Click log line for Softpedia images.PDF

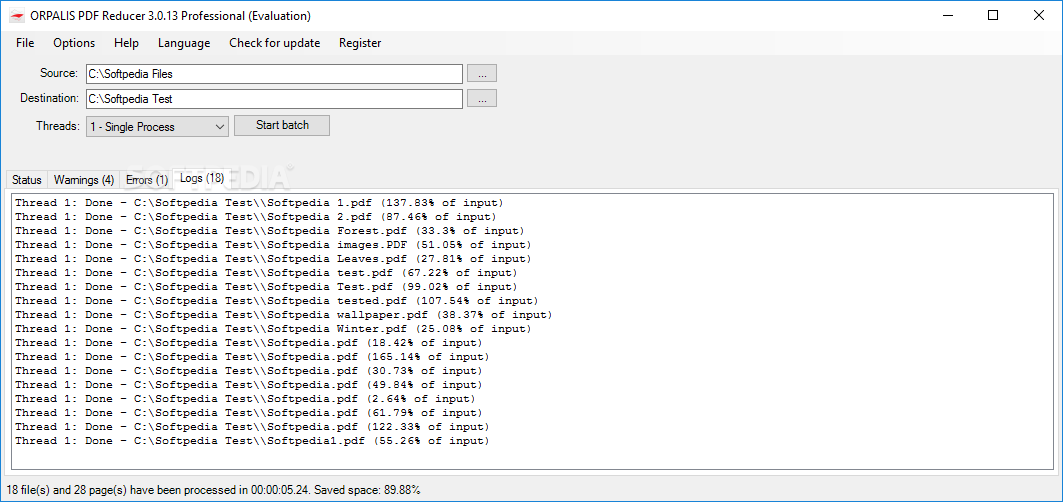(273, 245)
